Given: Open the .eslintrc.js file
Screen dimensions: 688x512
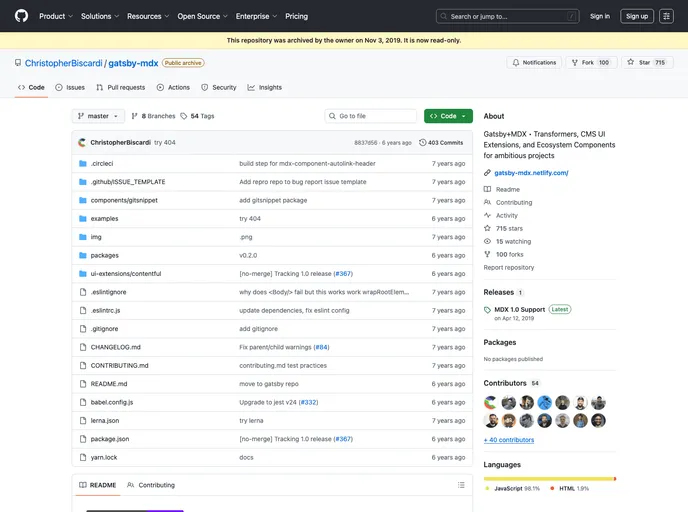Looking at the screenshot, I should [105, 311].
